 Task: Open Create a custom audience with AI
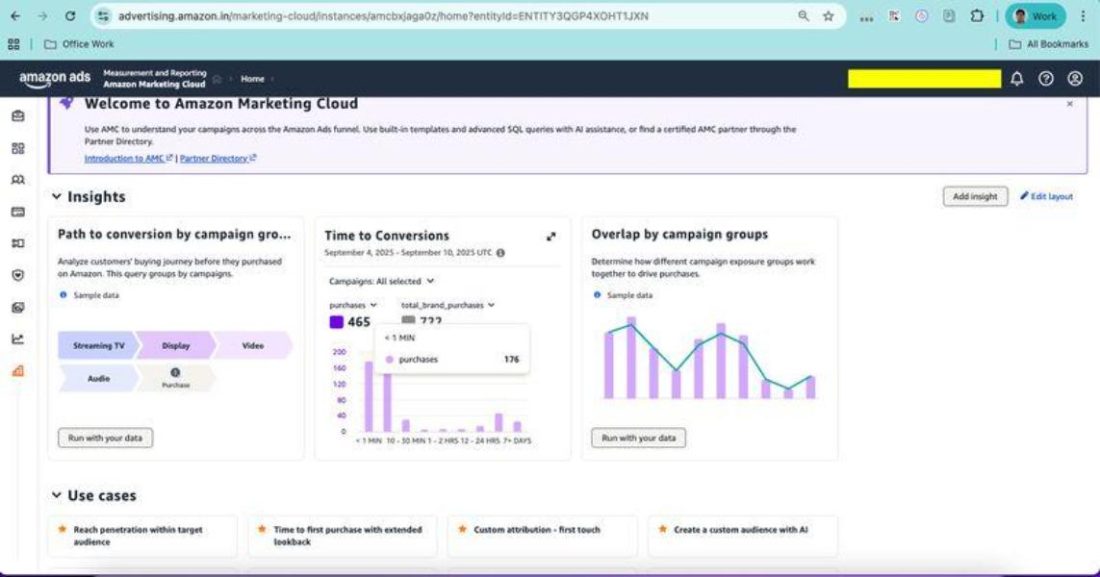pyautogui.click(x=743, y=536)
